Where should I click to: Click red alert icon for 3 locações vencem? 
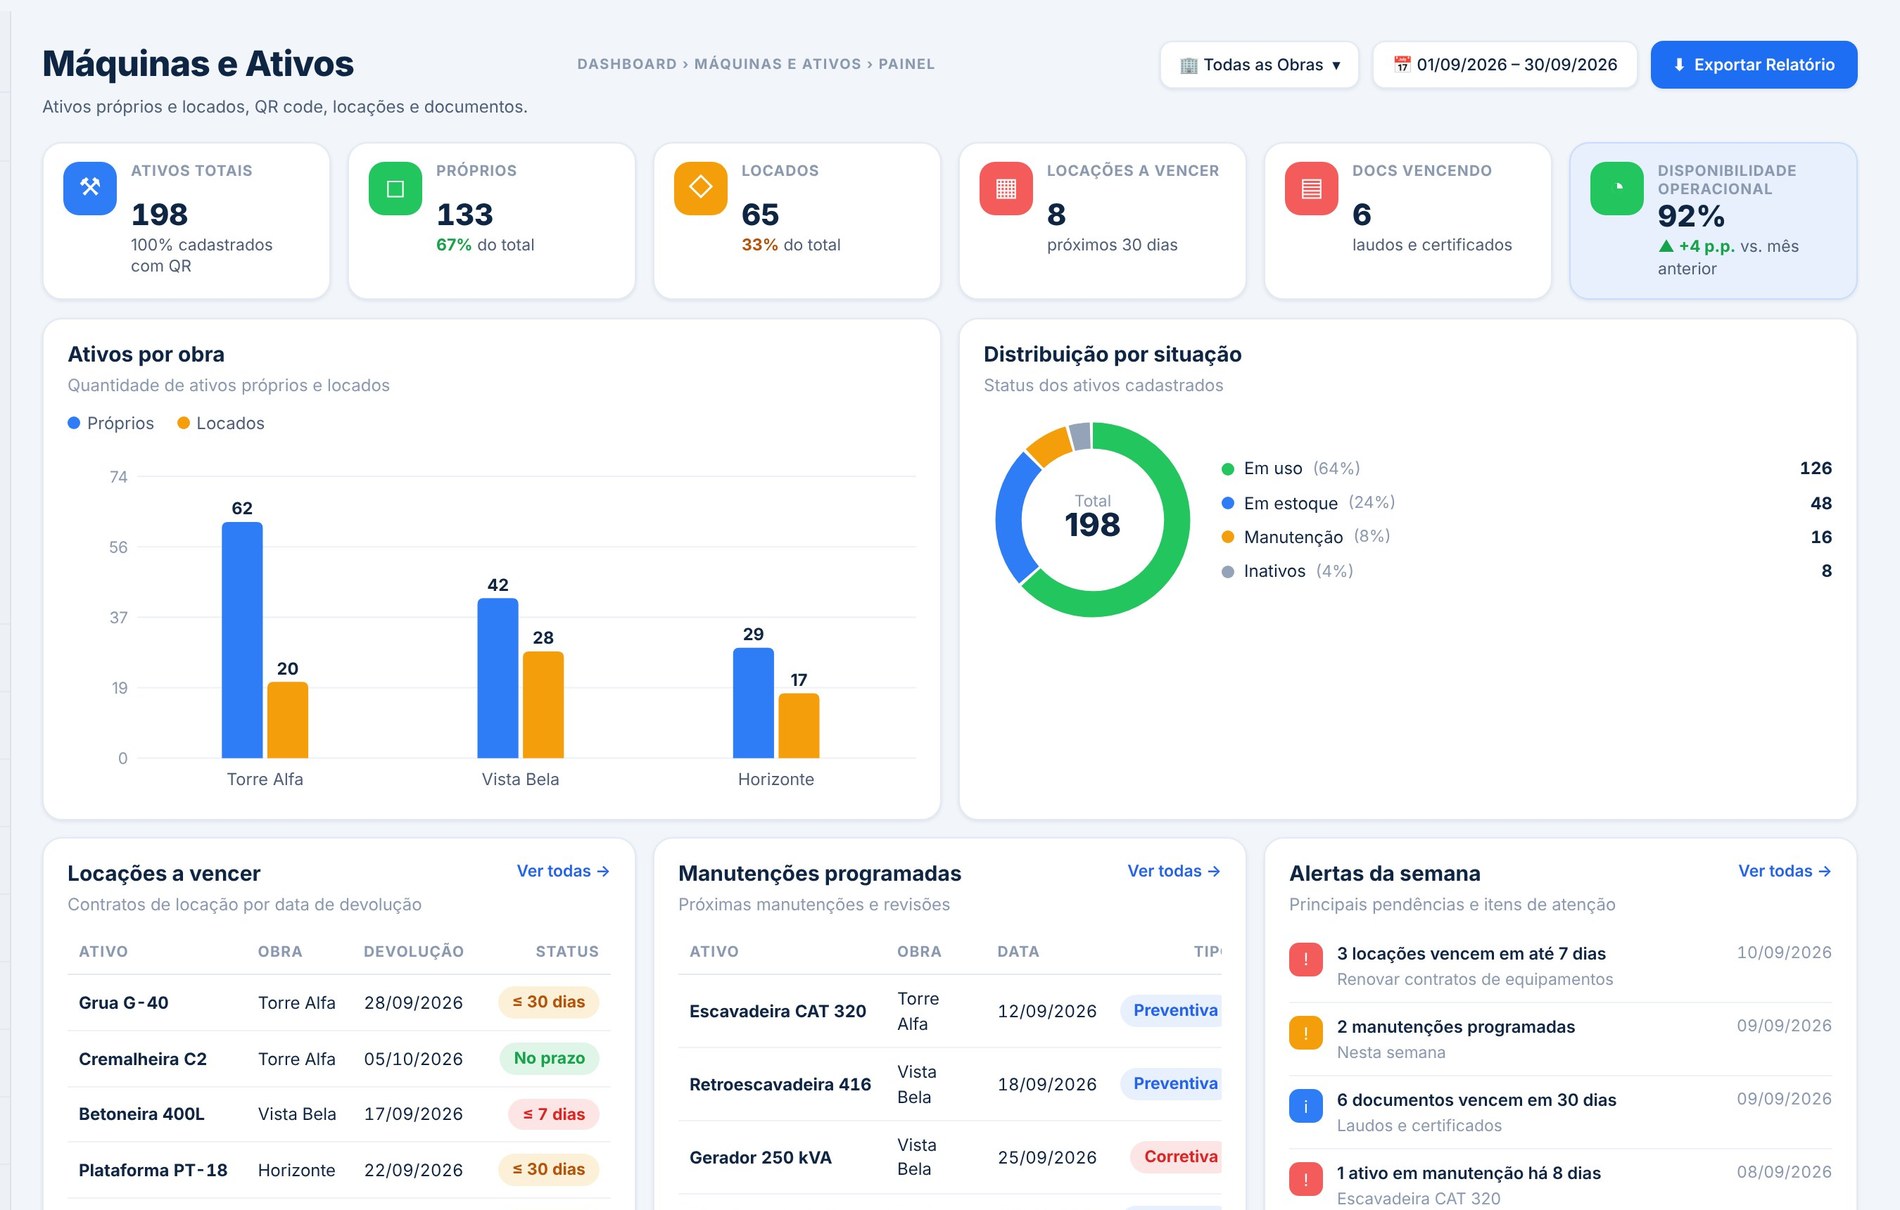click(1306, 960)
